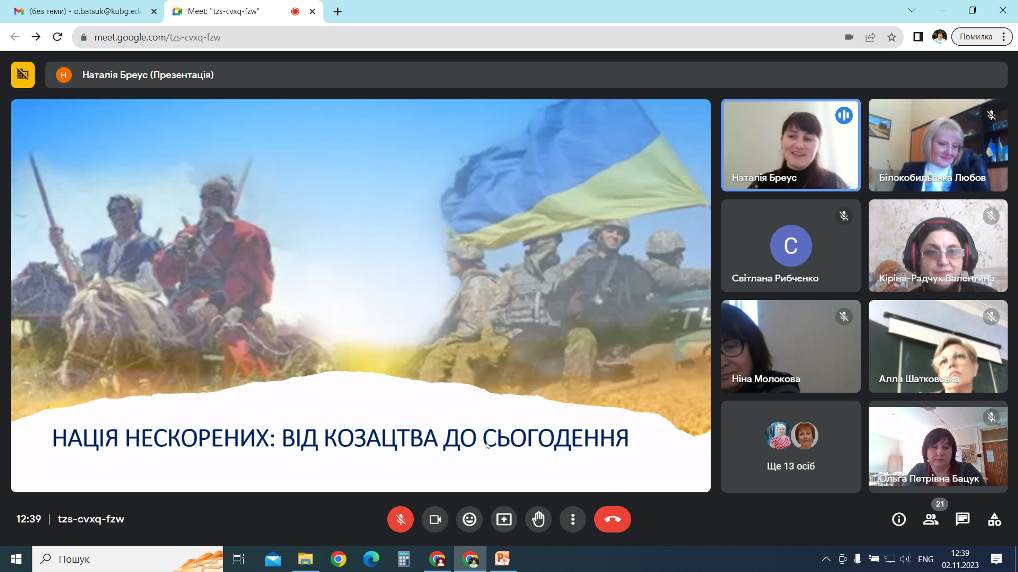Bookmark this page with the star icon
Screen dimensions: 1018x572
pyautogui.click(x=891, y=37)
